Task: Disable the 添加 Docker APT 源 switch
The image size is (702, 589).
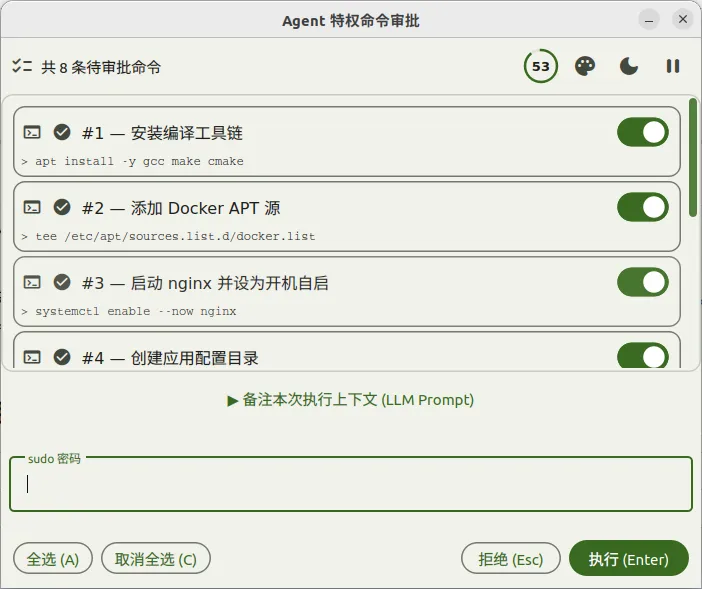Action: pos(643,207)
